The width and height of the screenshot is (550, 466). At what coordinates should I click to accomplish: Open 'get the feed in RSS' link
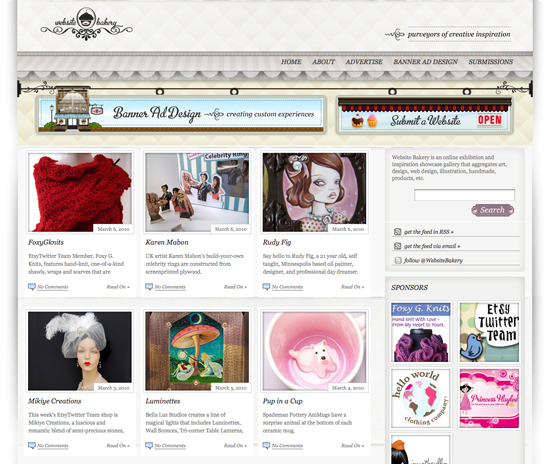[x=429, y=232]
